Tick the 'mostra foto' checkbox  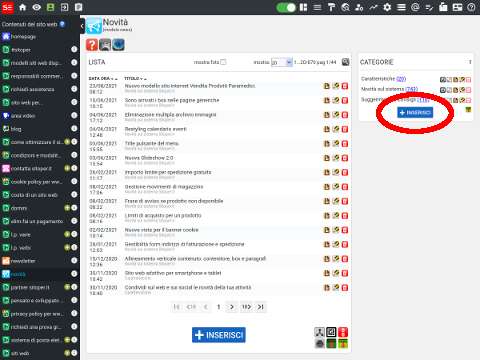(223, 62)
